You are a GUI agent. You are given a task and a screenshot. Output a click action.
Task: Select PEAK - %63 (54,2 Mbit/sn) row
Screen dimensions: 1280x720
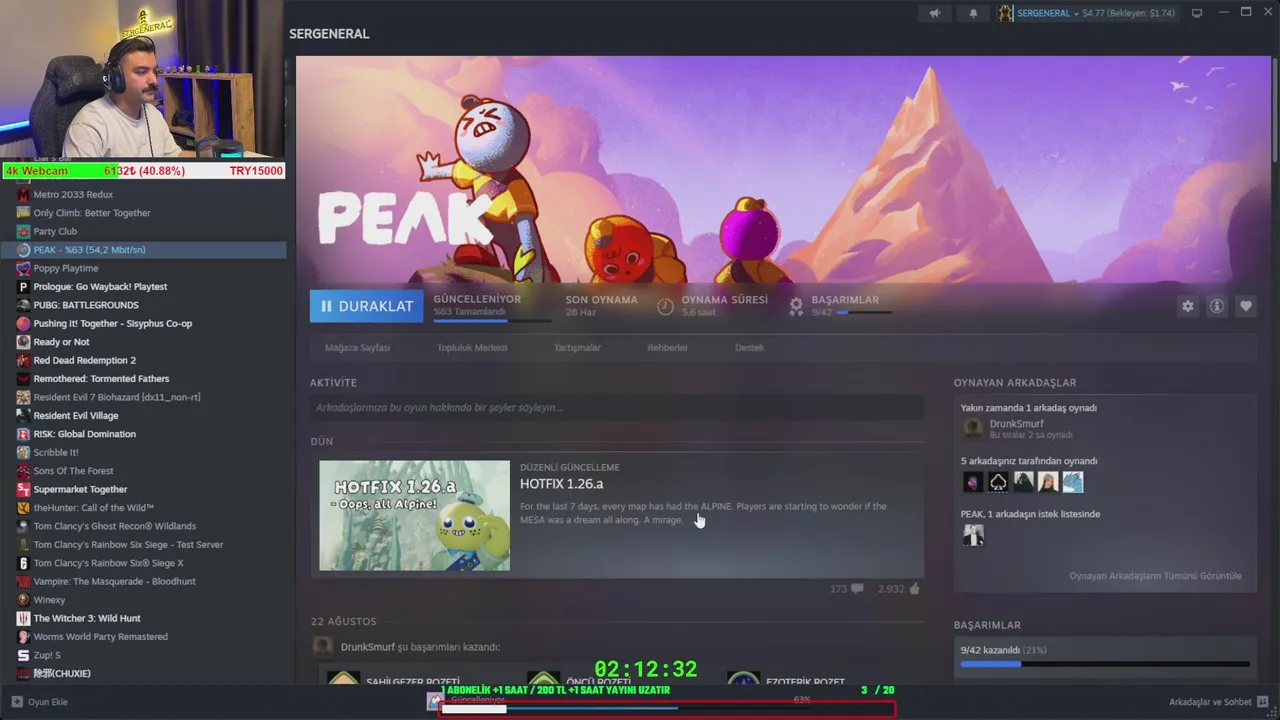(x=143, y=250)
